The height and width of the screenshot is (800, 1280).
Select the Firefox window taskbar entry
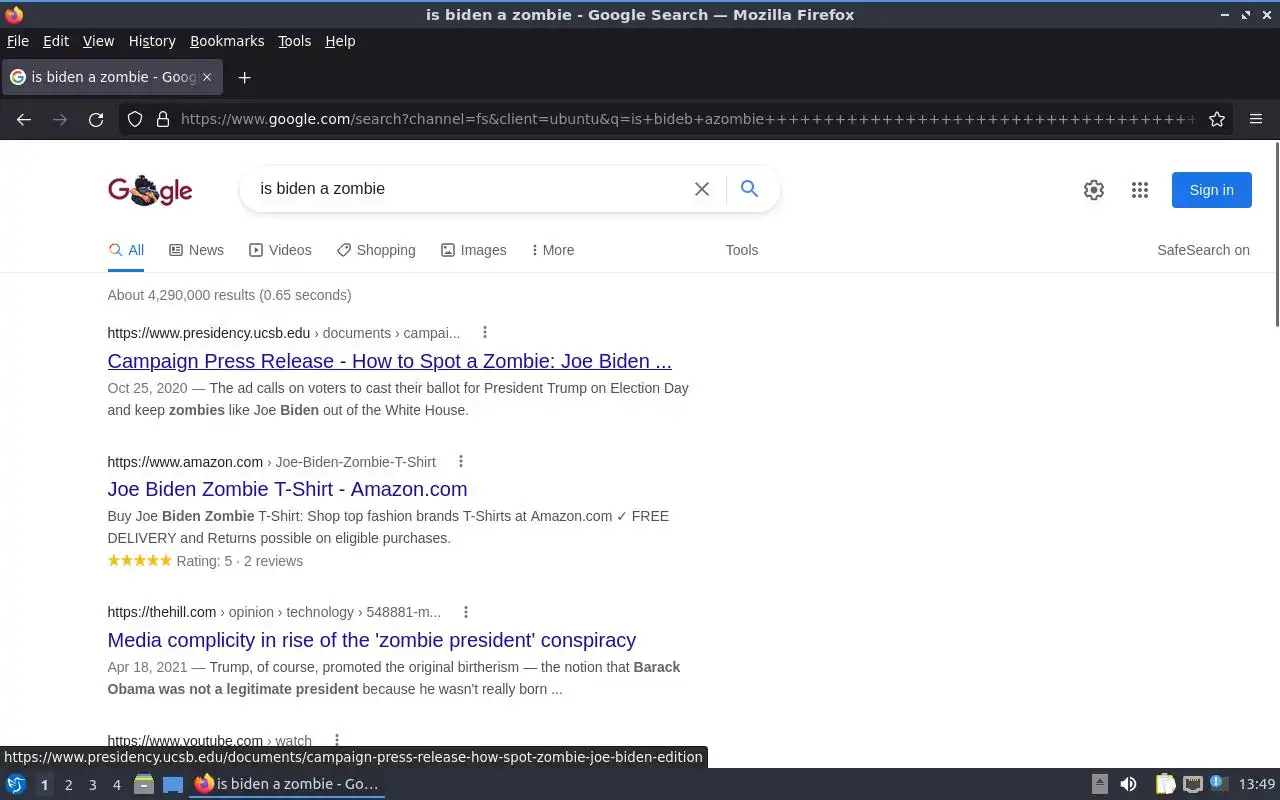coord(288,784)
